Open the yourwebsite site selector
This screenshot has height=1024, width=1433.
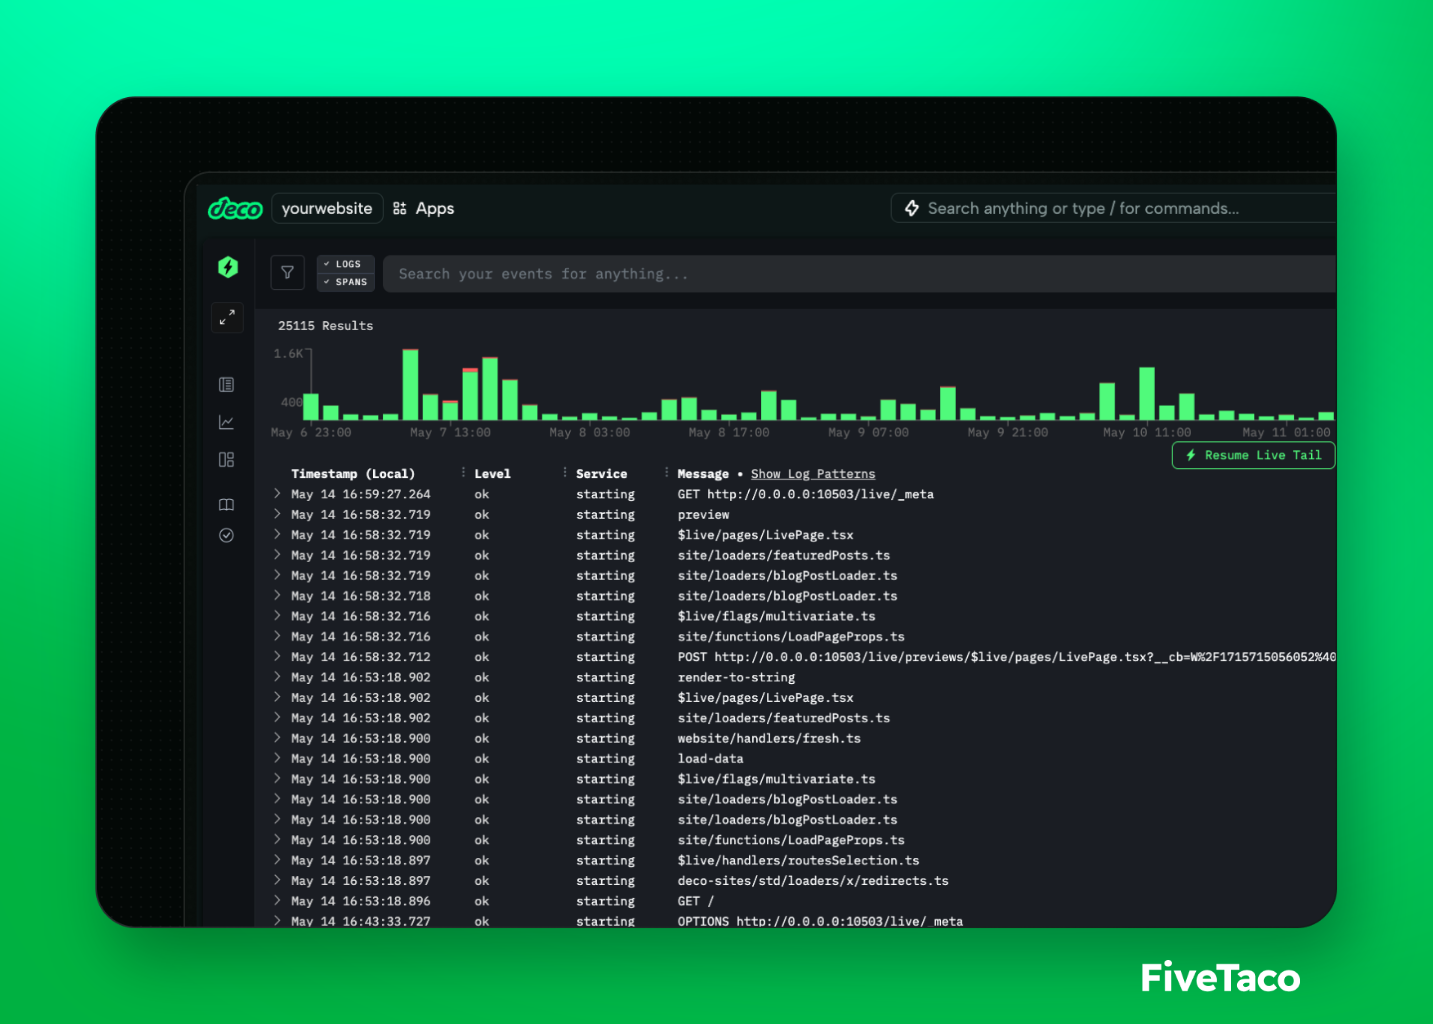[x=327, y=208]
